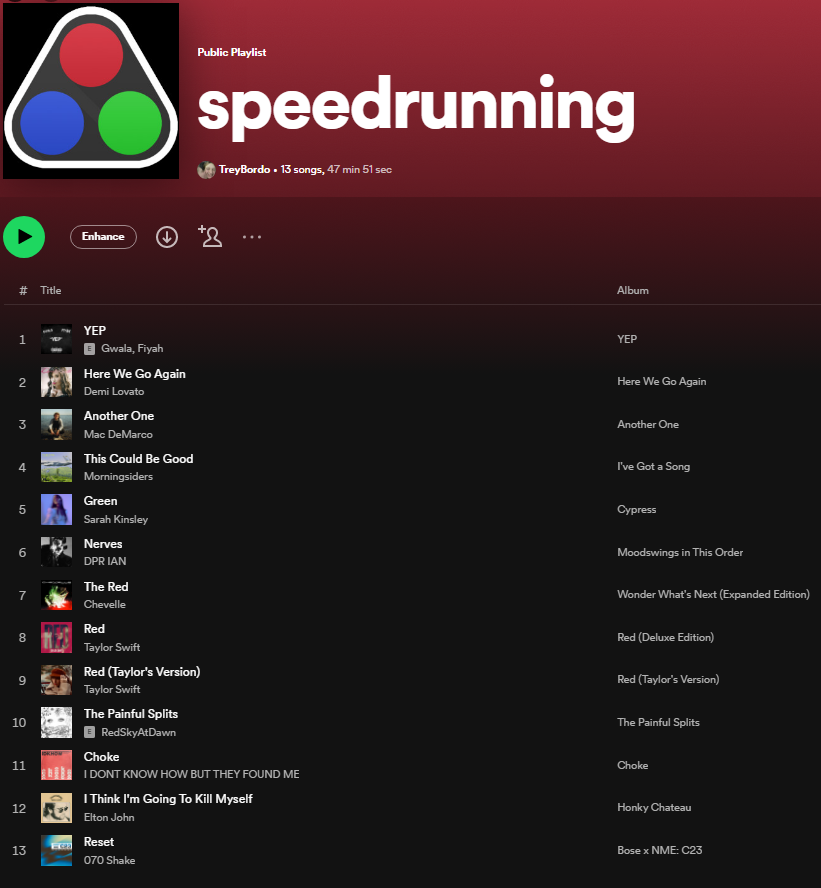Click The Red cover thumbnail by Chevelle
The image size is (821, 888).
tap(57, 595)
